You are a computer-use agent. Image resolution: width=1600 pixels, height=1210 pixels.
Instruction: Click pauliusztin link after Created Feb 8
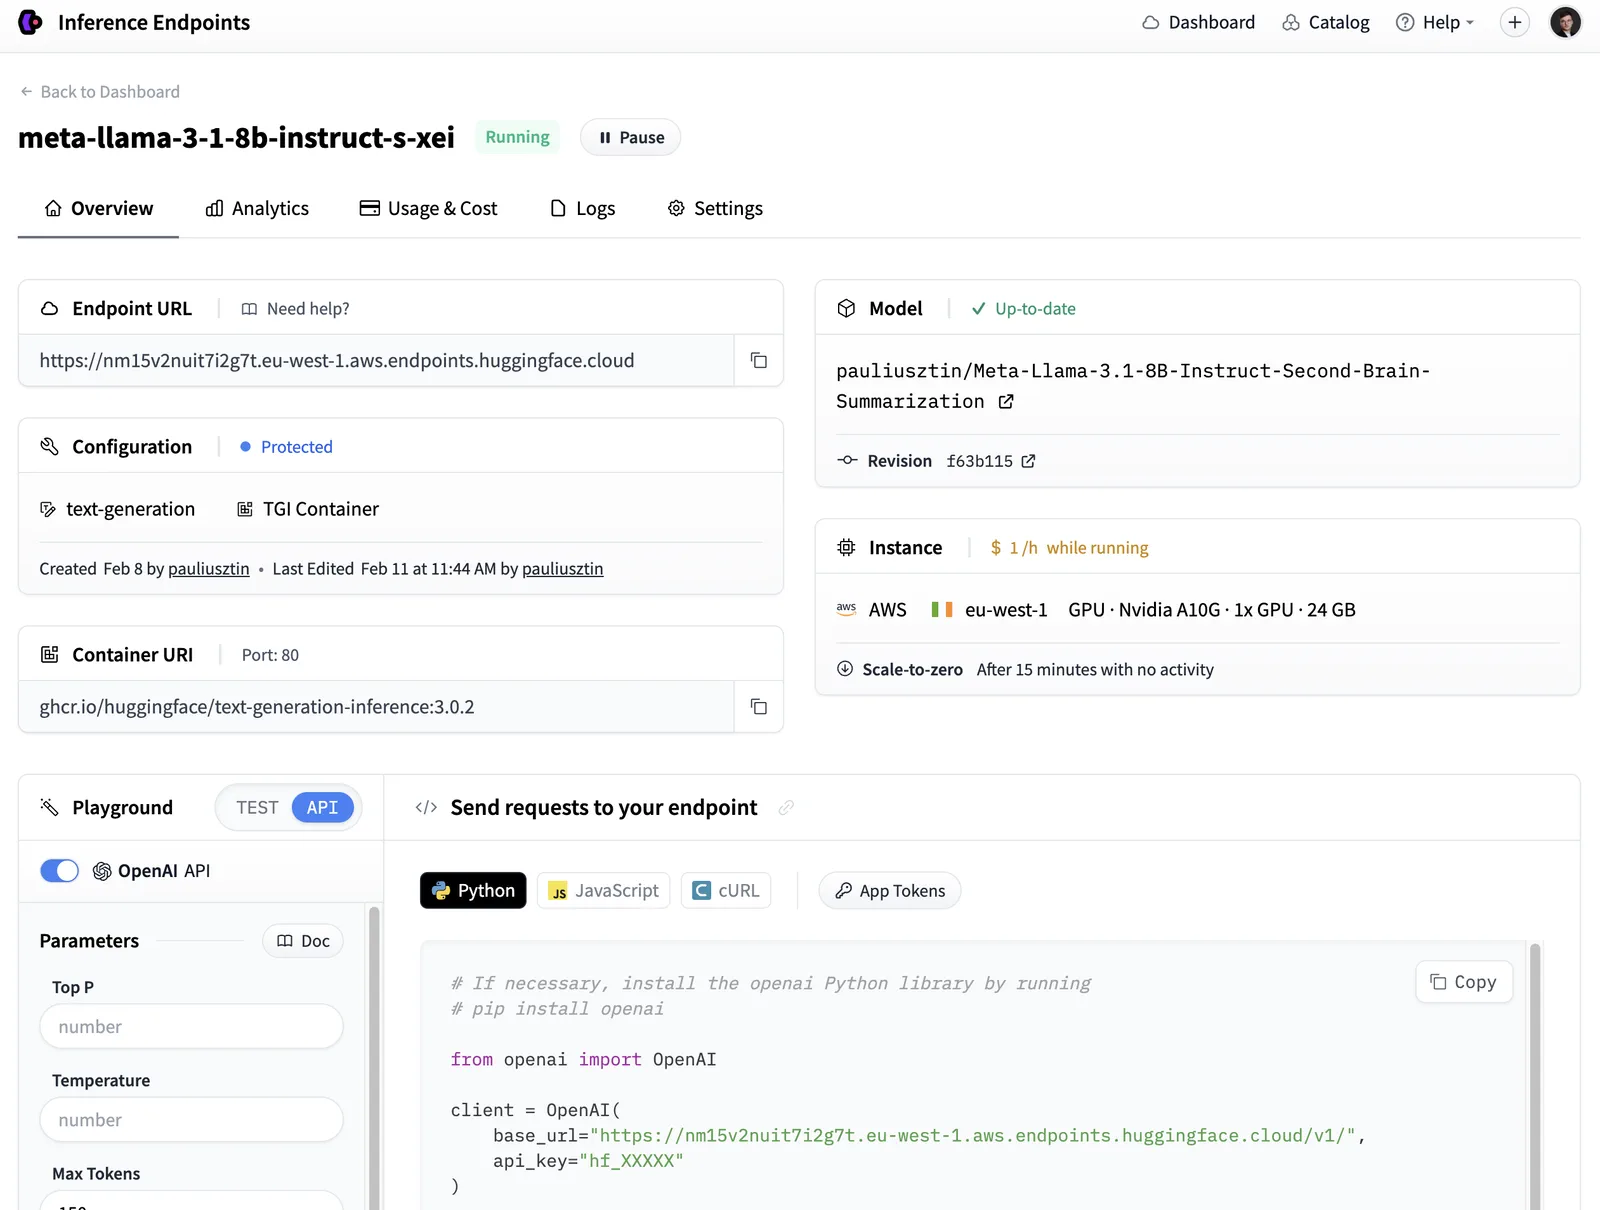208,569
